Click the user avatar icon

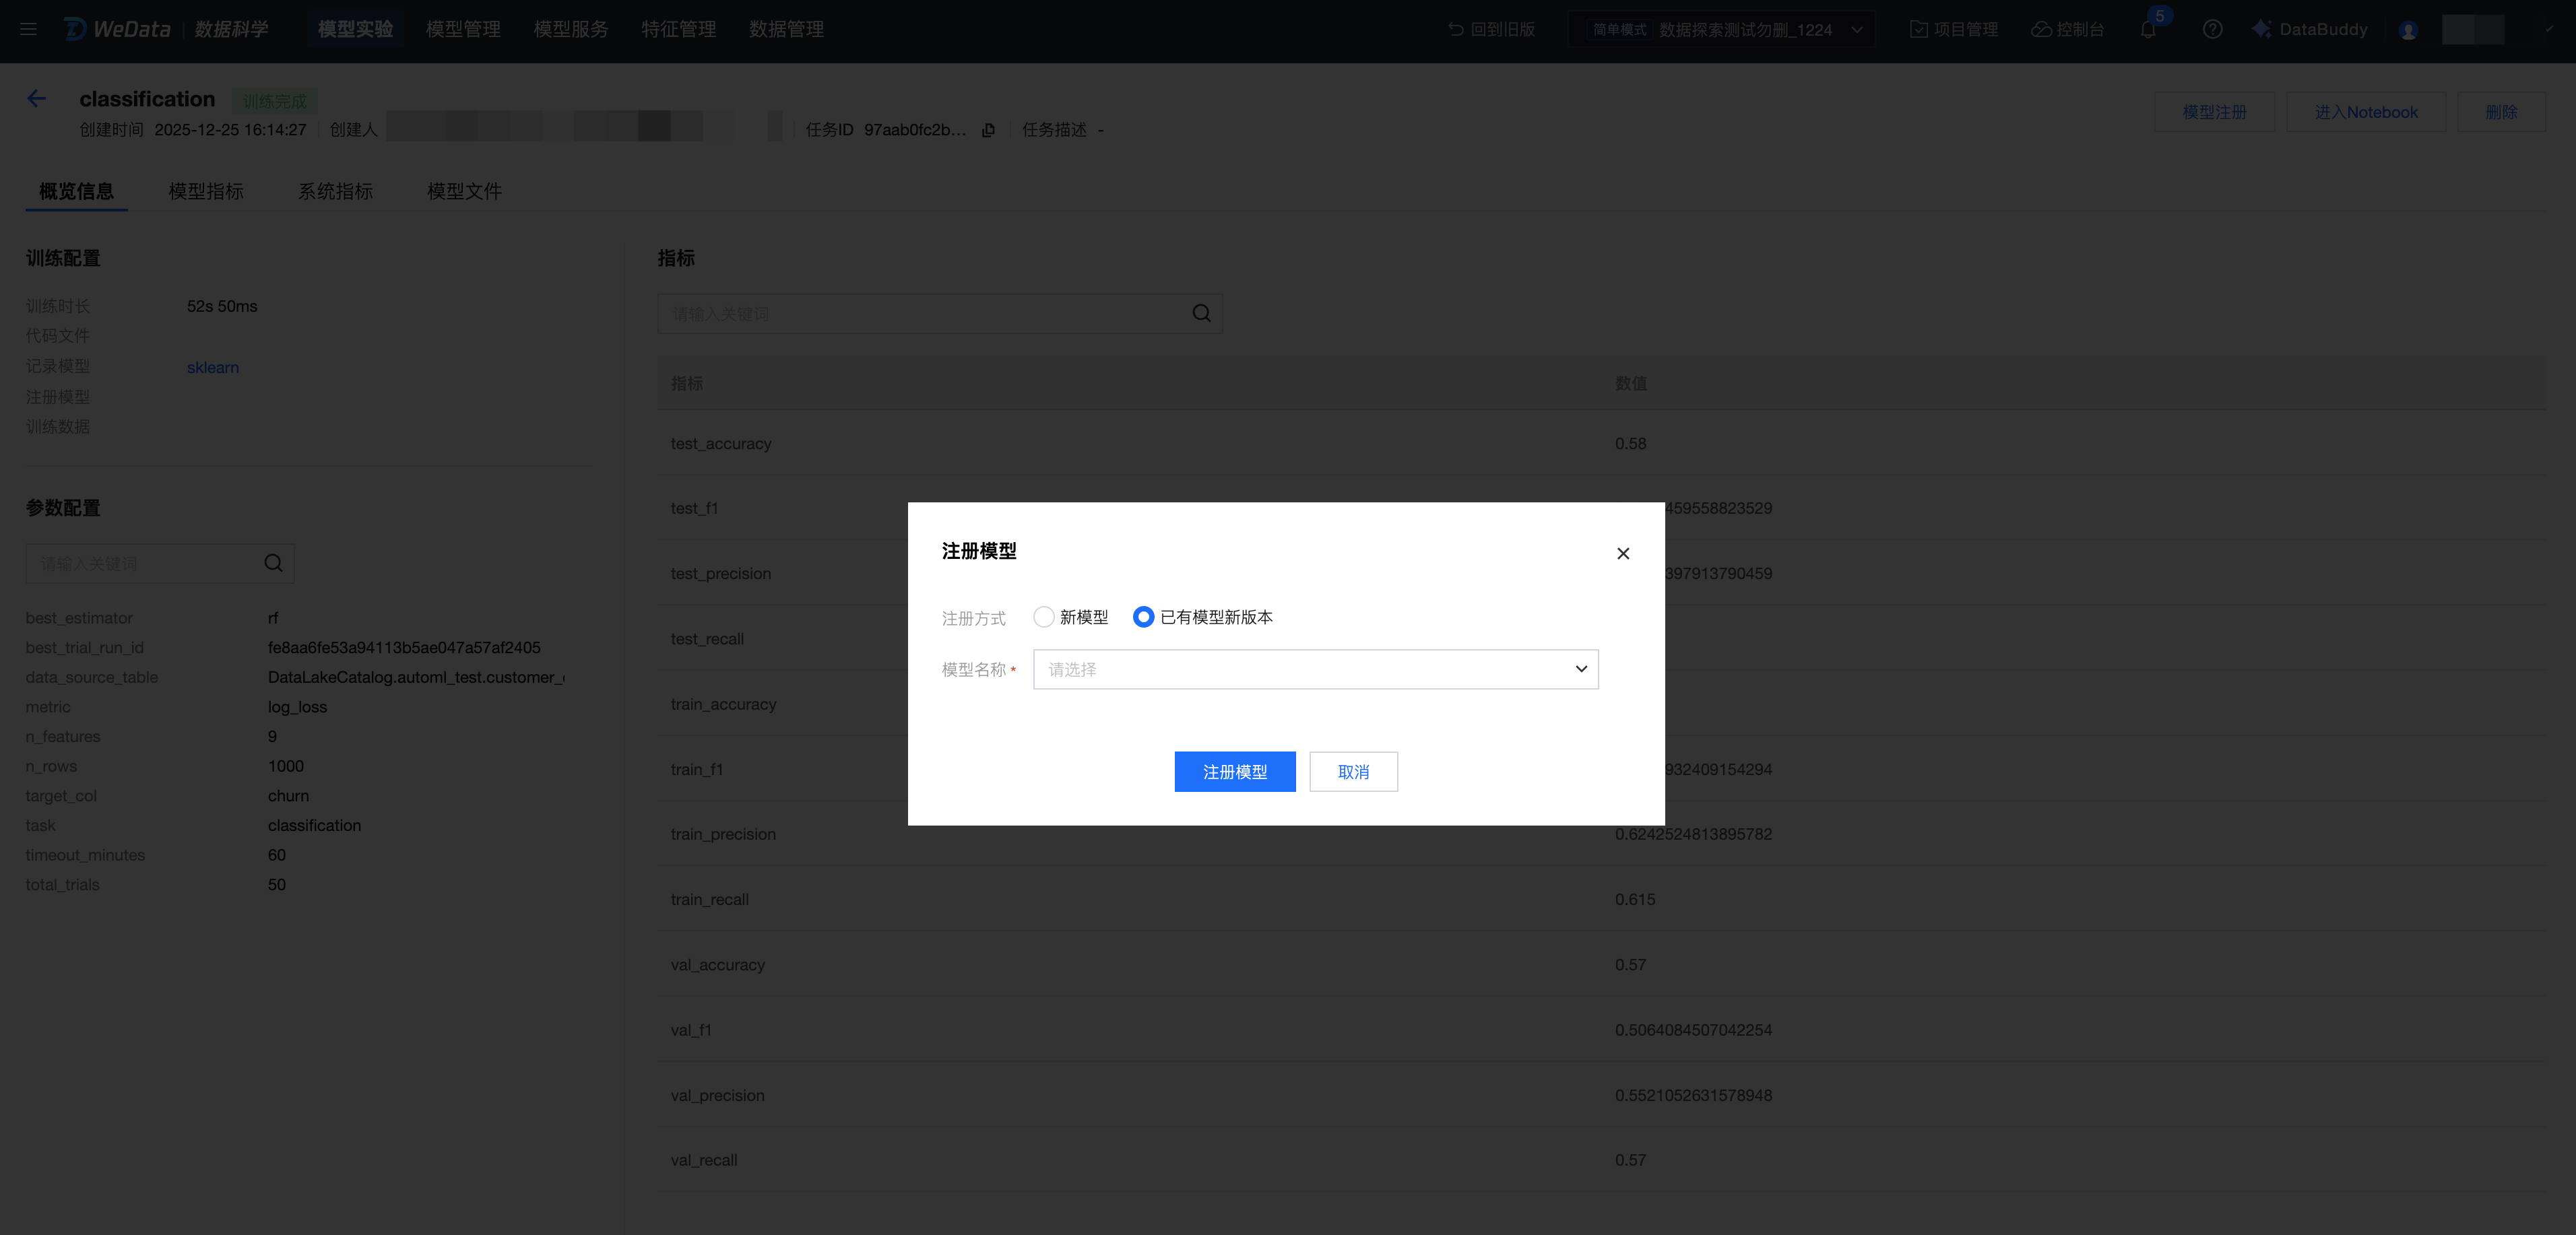2408,30
